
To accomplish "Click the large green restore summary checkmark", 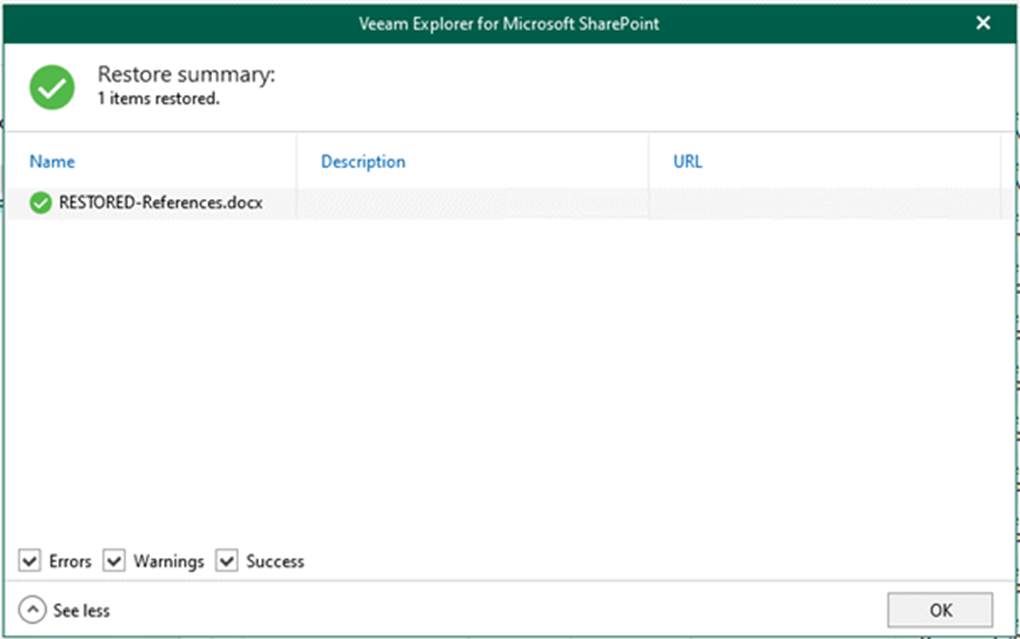I will [x=52, y=87].
